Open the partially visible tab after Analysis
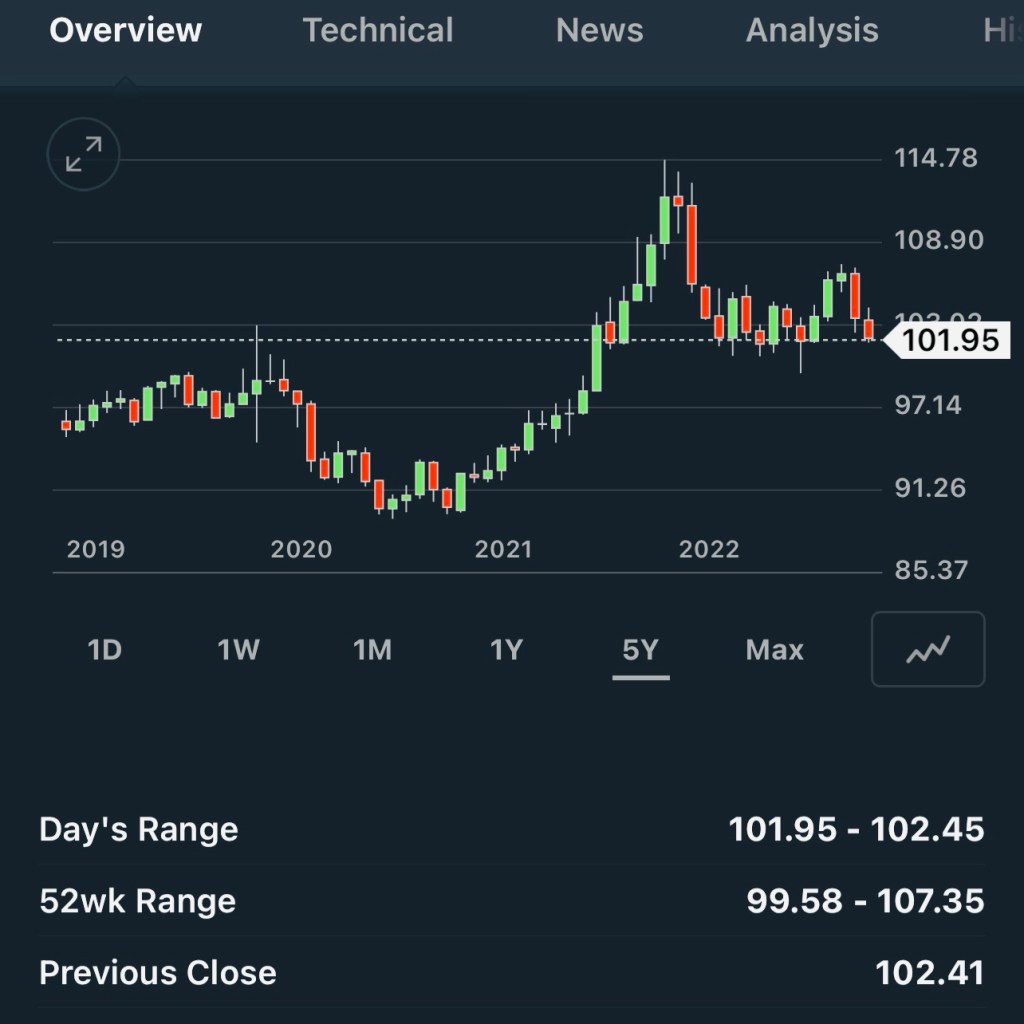The width and height of the screenshot is (1024, 1024). click(1002, 31)
